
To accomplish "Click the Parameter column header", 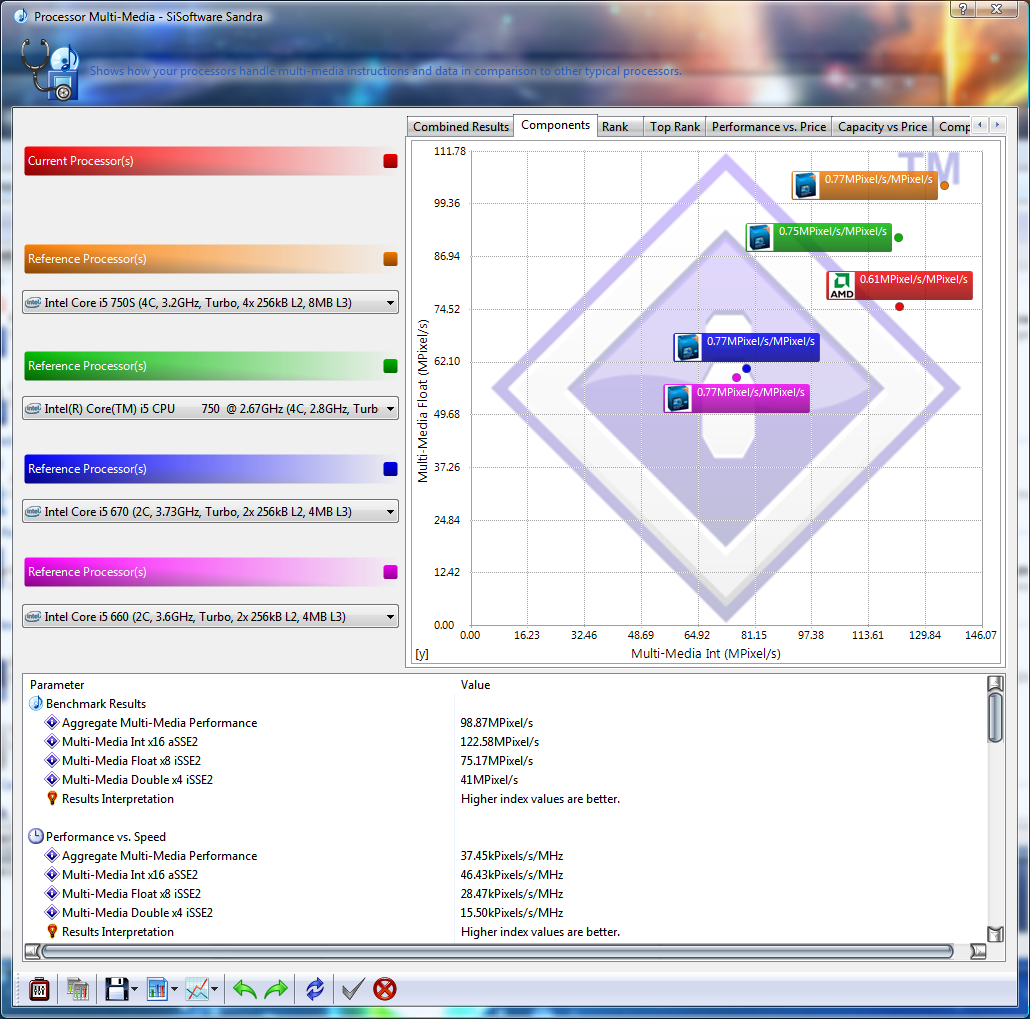I will [x=57, y=685].
